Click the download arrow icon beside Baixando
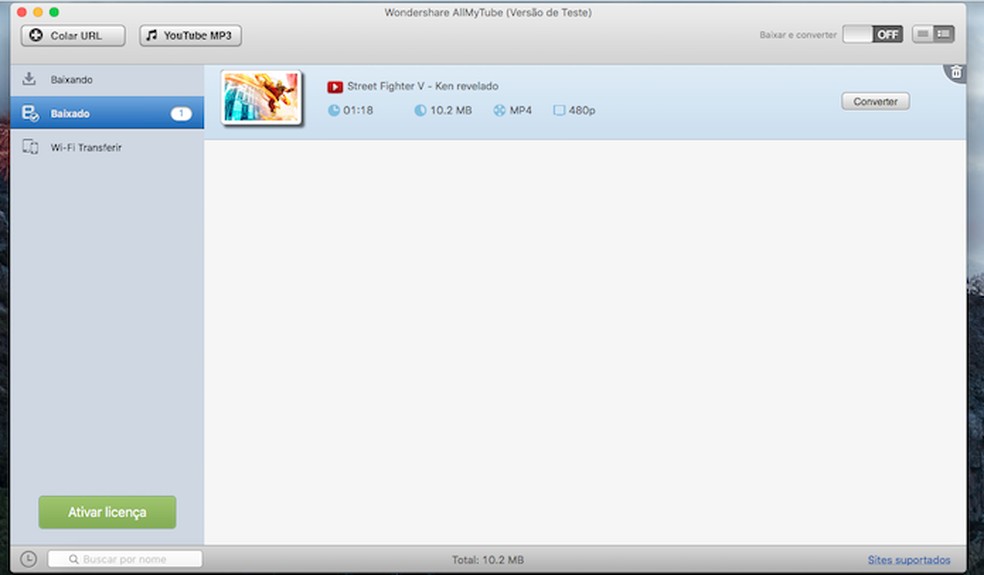 pos(29,79)
